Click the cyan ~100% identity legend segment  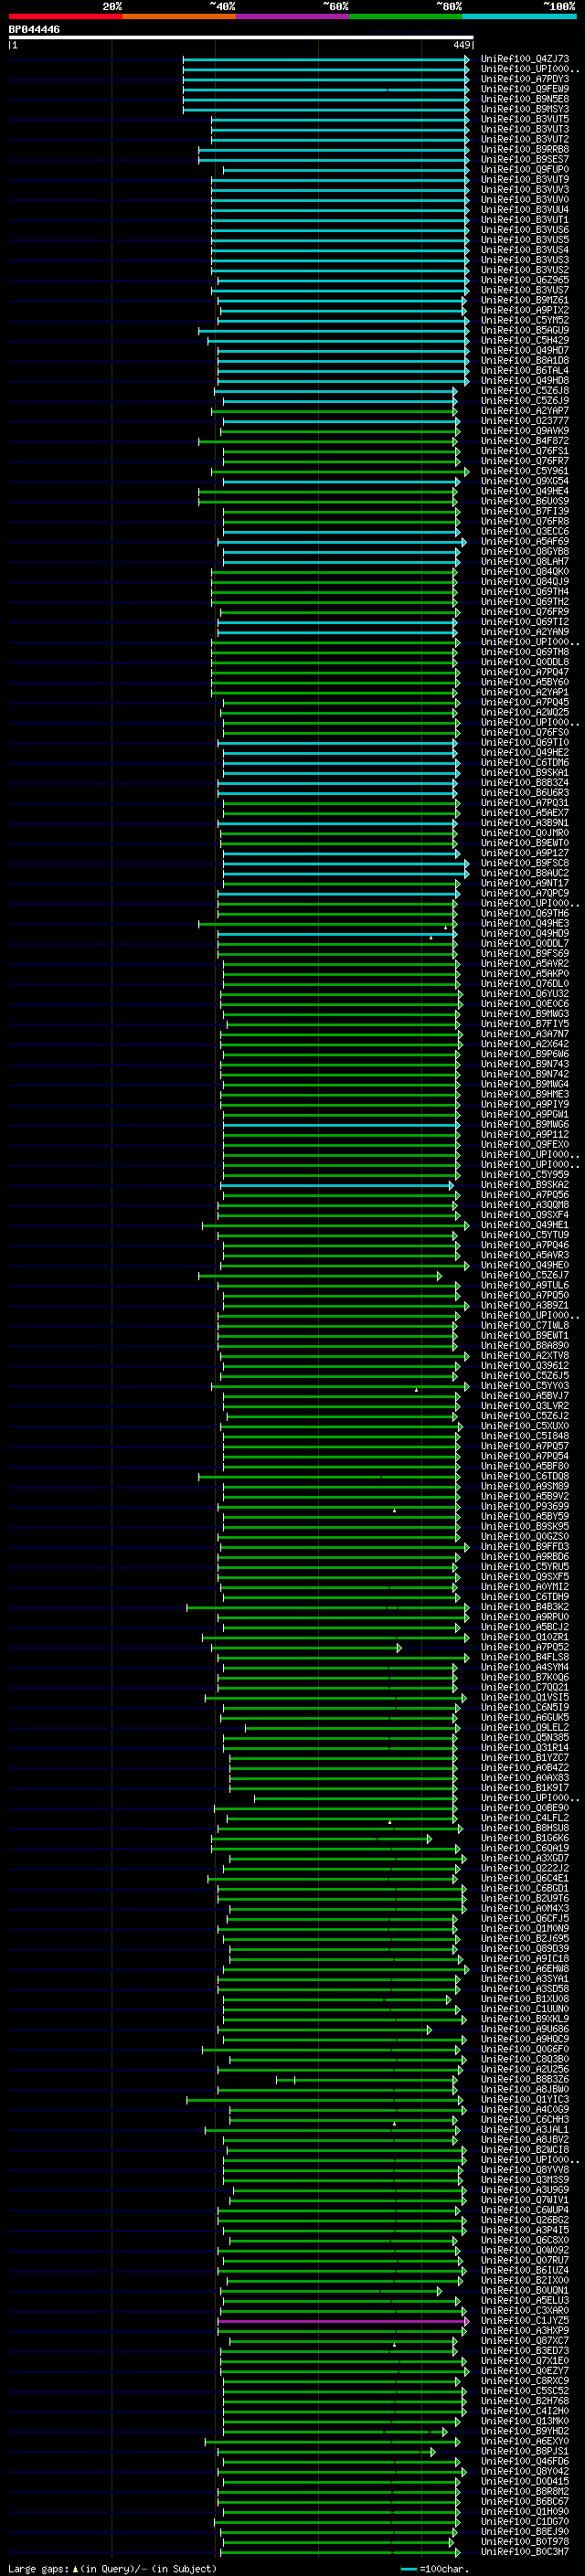point(519,16)
